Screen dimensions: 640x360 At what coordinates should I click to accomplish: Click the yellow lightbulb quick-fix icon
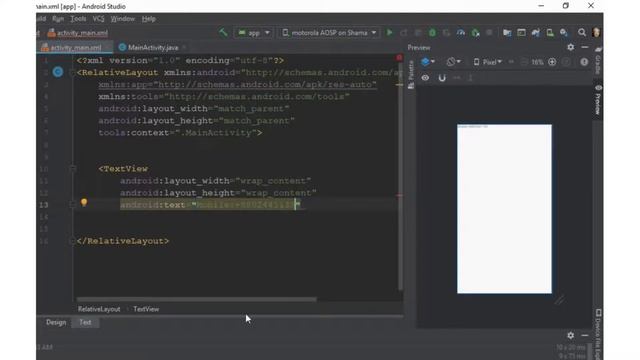84,203
